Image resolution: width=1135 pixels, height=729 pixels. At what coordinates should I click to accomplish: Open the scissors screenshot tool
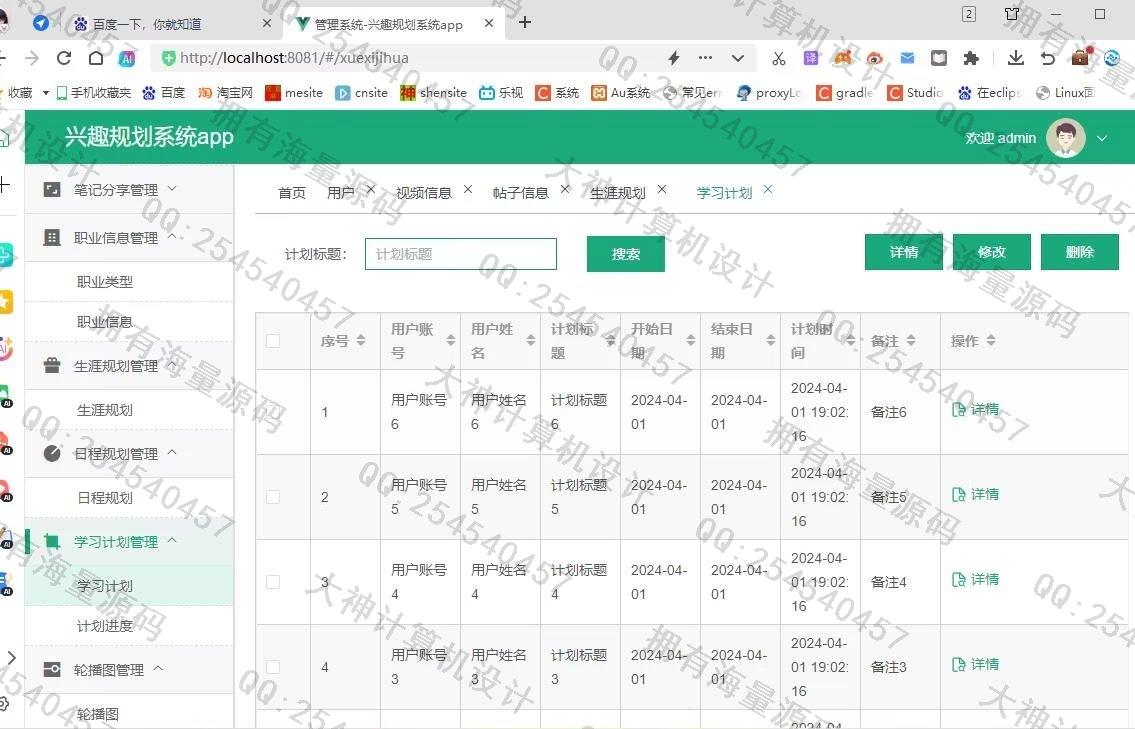point(779,58)
